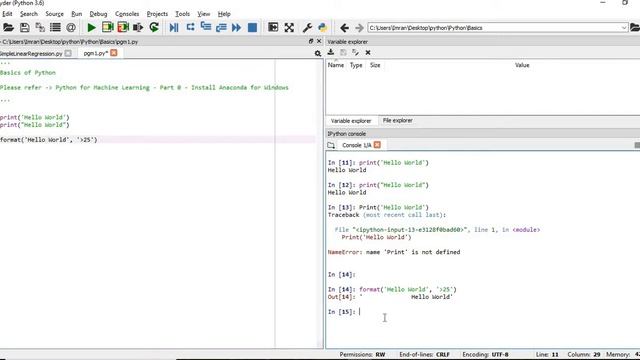
Task: Run current cell and advance
Action: [123, 27]
